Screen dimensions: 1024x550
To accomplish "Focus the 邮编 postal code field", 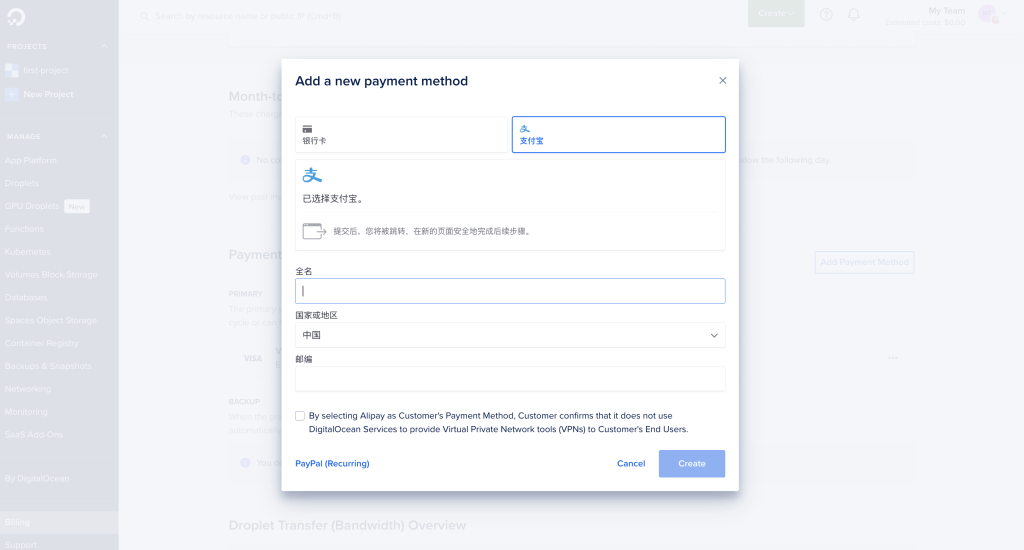I will [510, 379].
